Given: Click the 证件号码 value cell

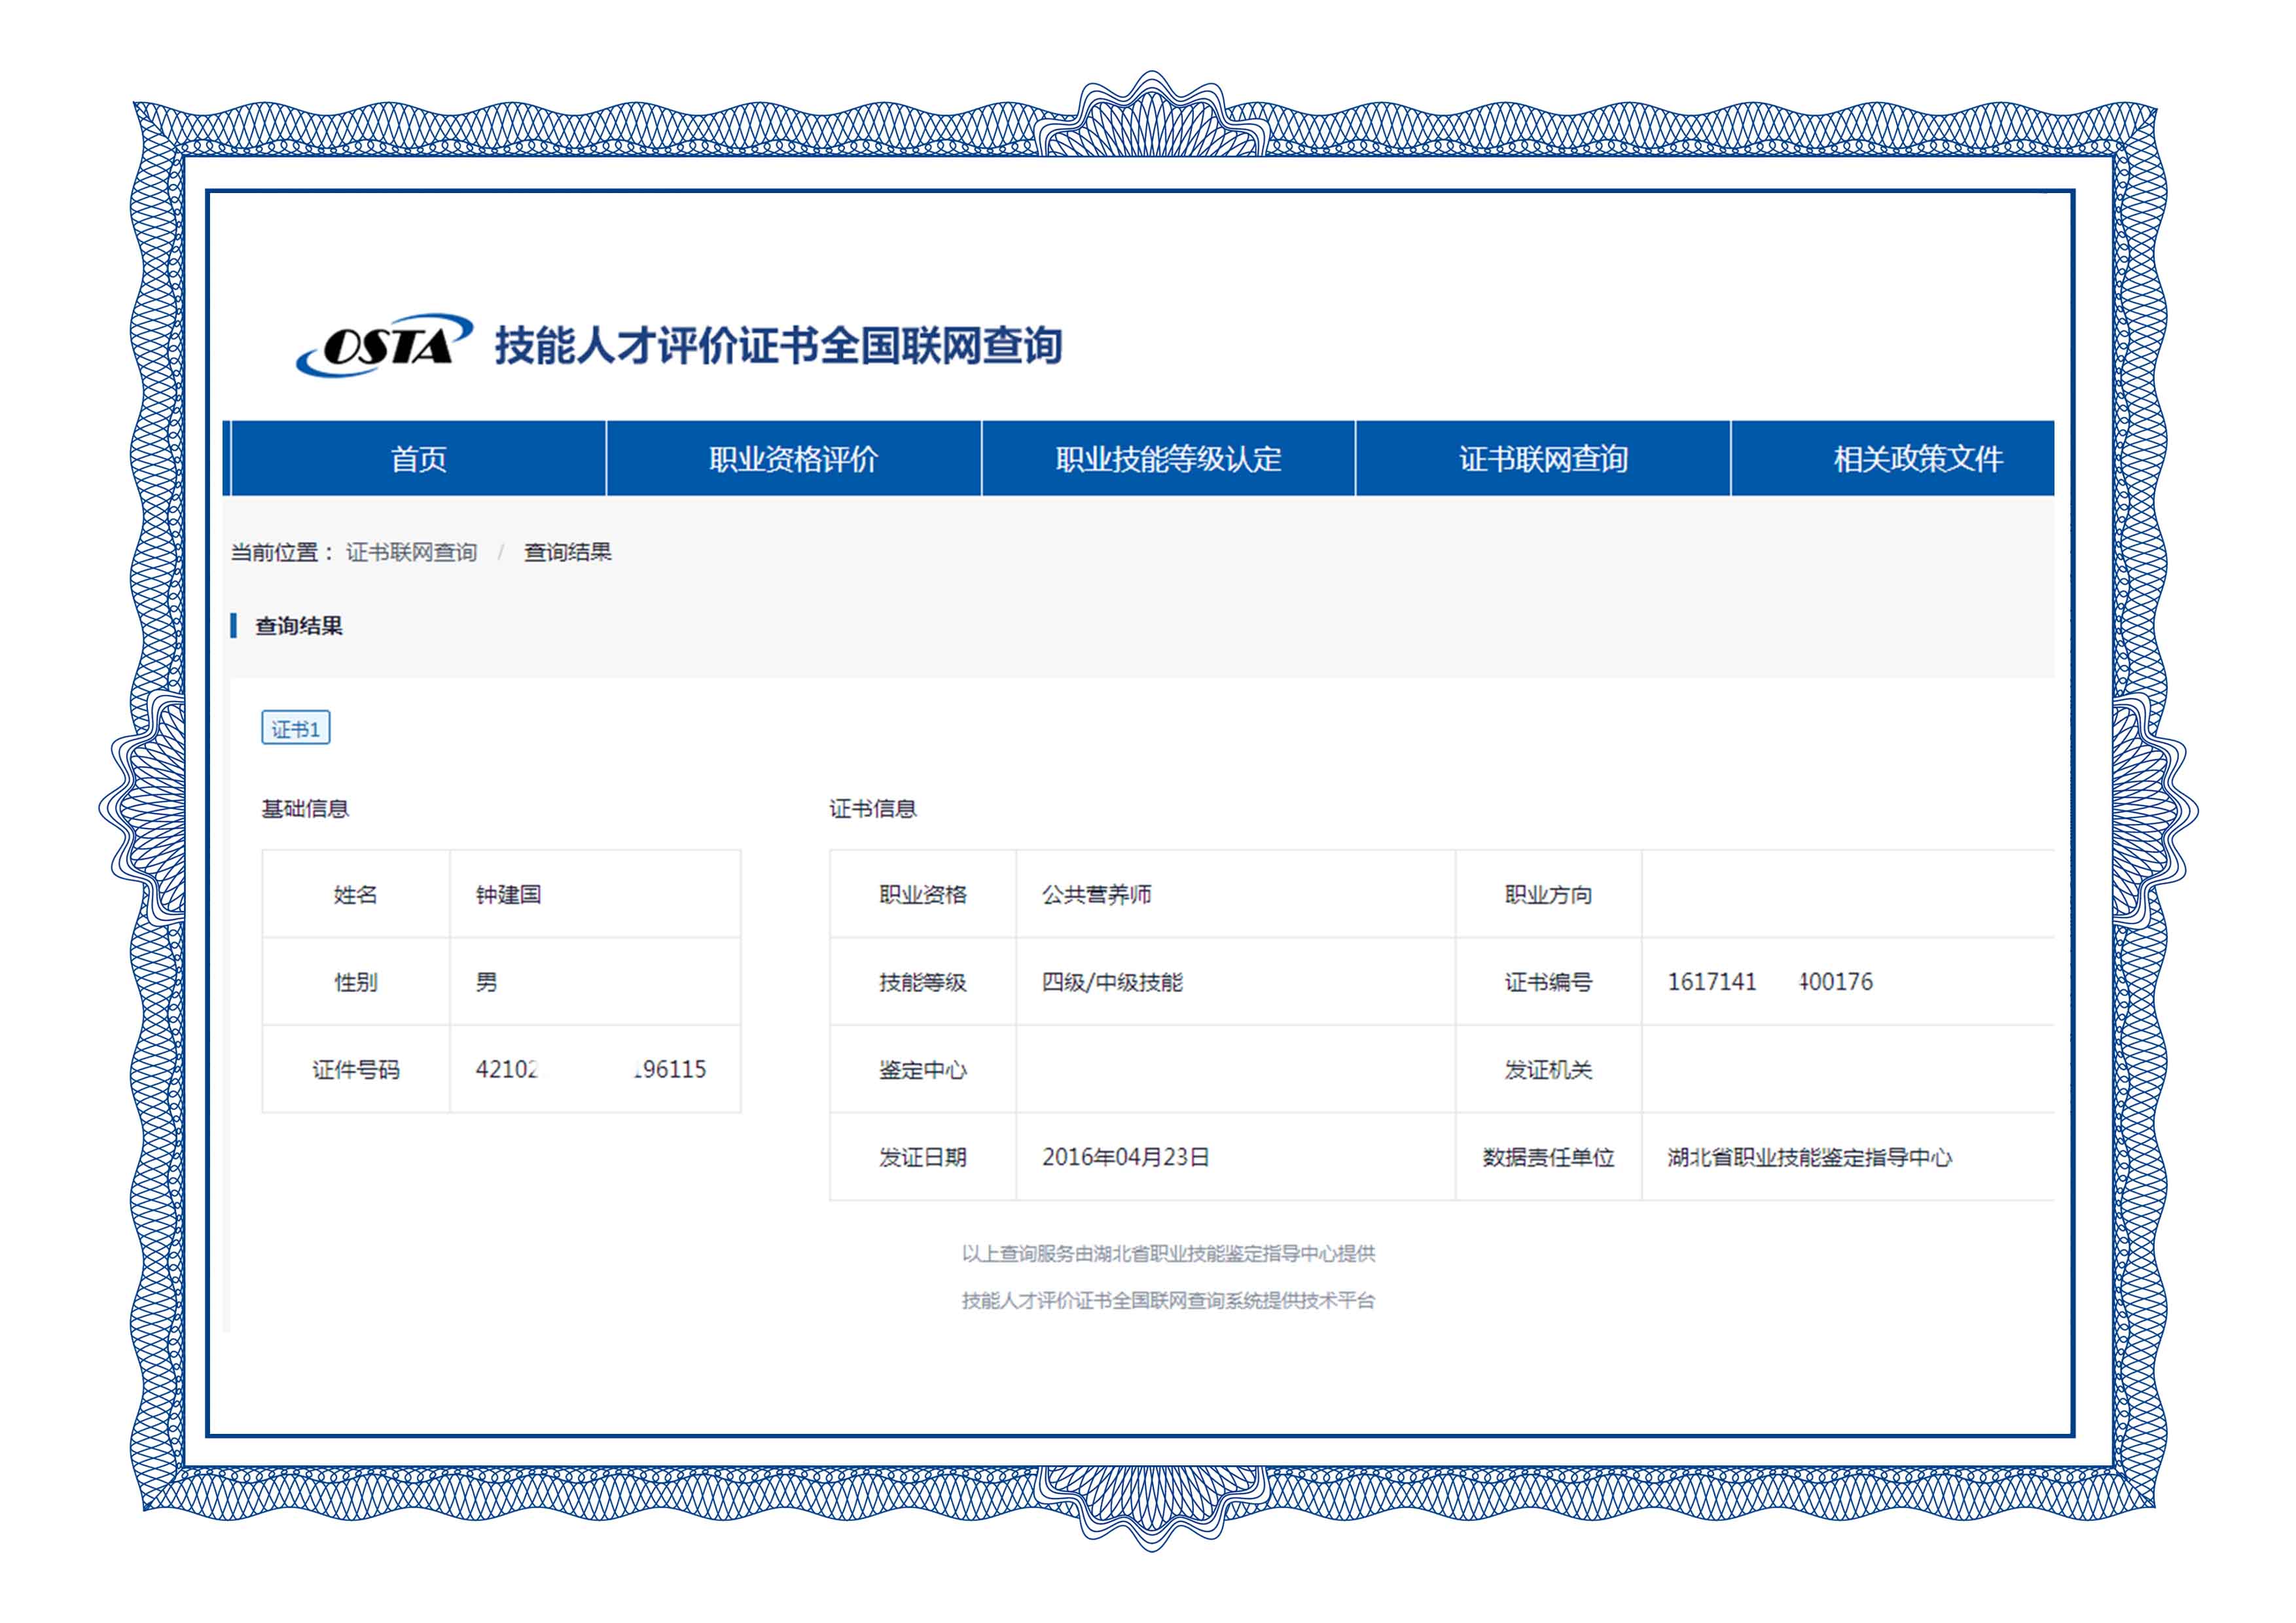Looking at the screenshot, I should coord(591,1070).
